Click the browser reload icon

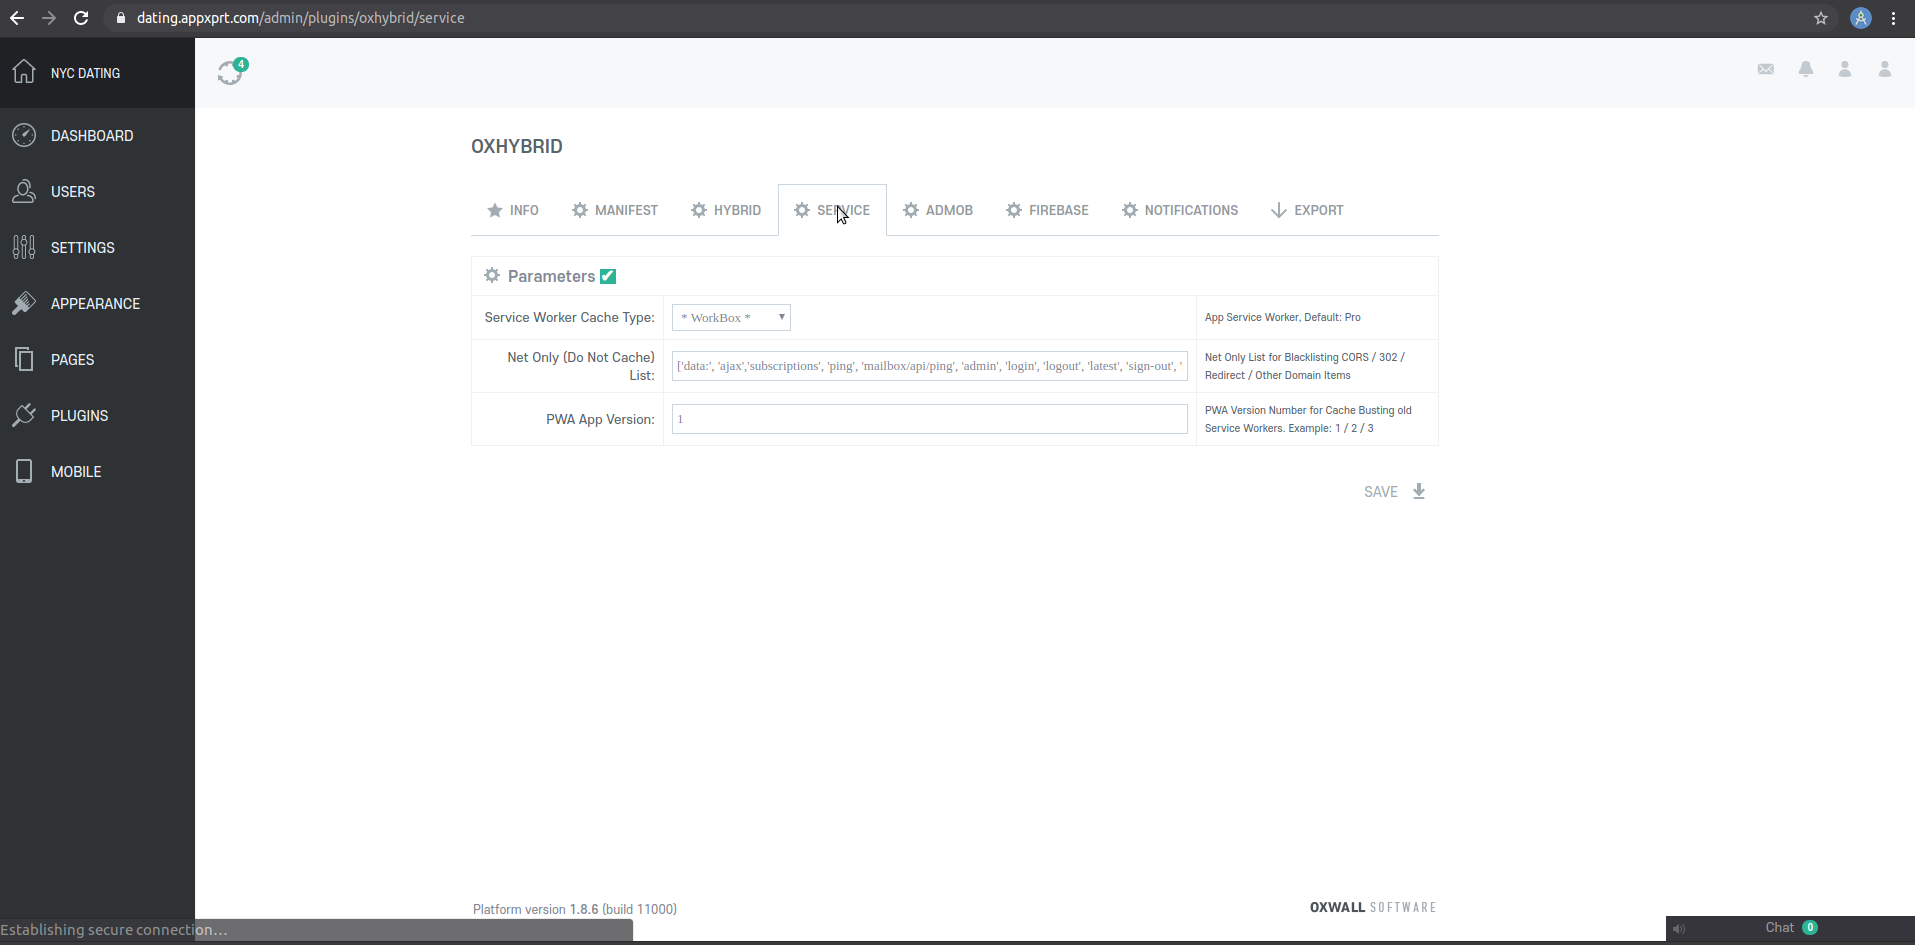coord(81,18)
